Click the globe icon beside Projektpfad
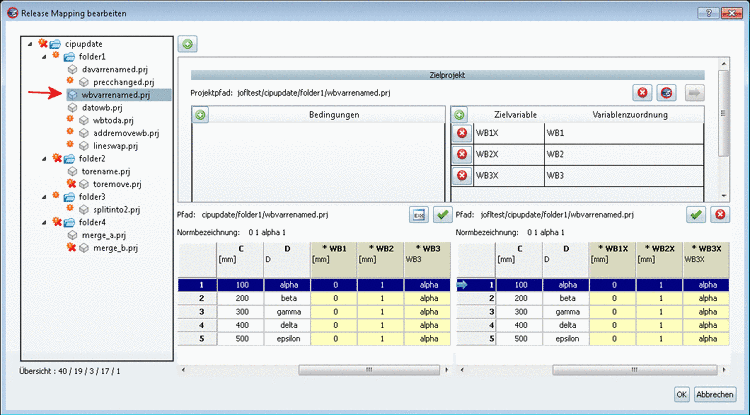 click(x=667, y=92)
